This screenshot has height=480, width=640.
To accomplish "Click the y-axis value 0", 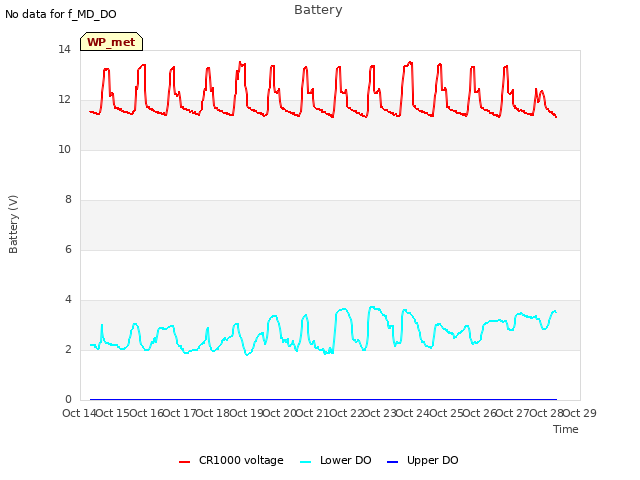I will [x=68, y=400].
